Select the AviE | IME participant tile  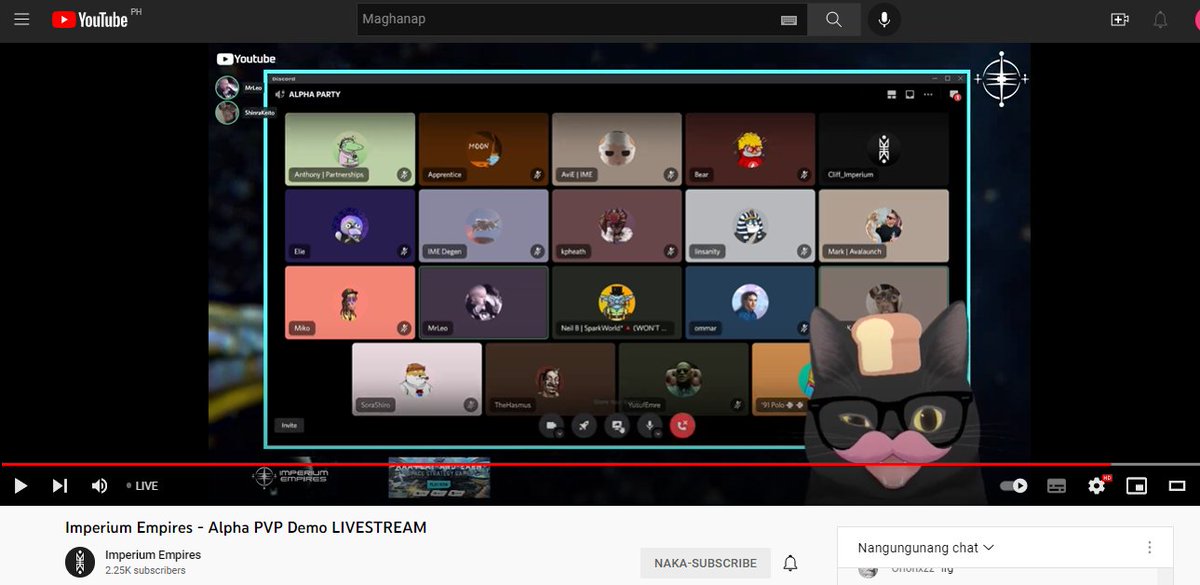(617, 149)
